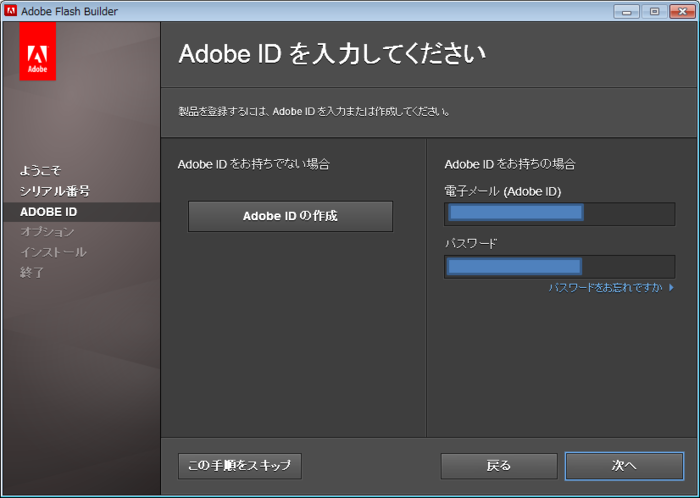Select the 終了 step in the sidebar

tap(32, 272)
